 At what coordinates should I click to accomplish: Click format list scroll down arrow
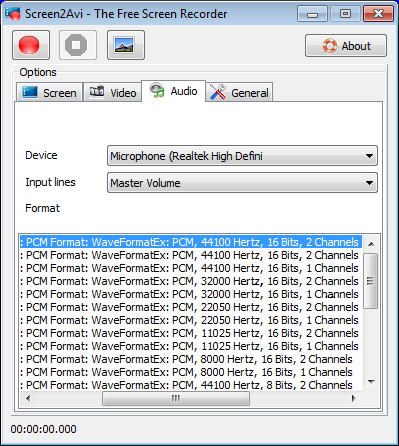371,382
